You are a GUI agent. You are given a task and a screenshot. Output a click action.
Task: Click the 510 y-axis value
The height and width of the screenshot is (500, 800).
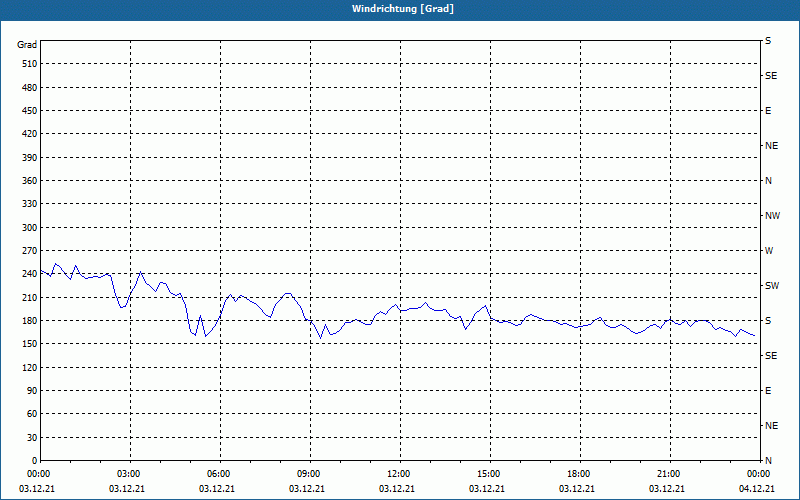(30, 64)
